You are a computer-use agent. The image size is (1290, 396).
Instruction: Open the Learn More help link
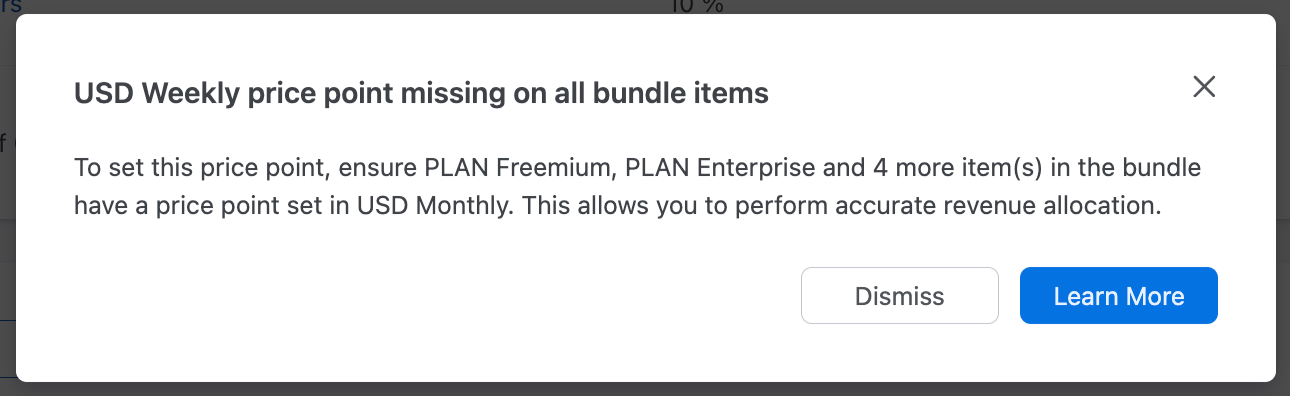click(1119, 296)
